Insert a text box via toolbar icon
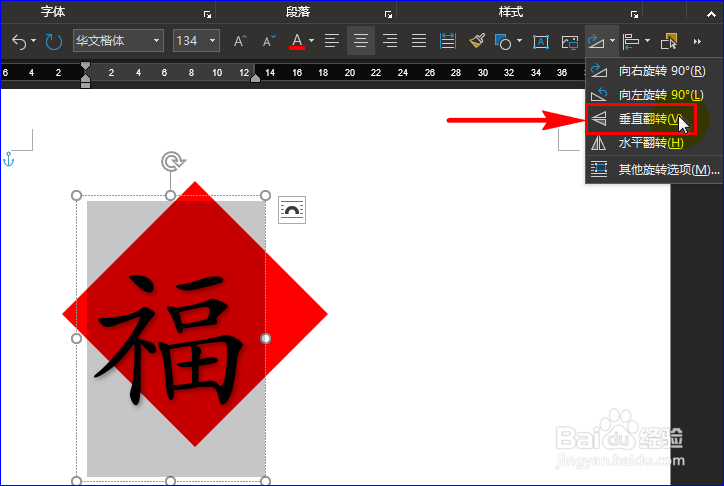The width and height of the screenshot is (724, 486). [x=540, y=42]
